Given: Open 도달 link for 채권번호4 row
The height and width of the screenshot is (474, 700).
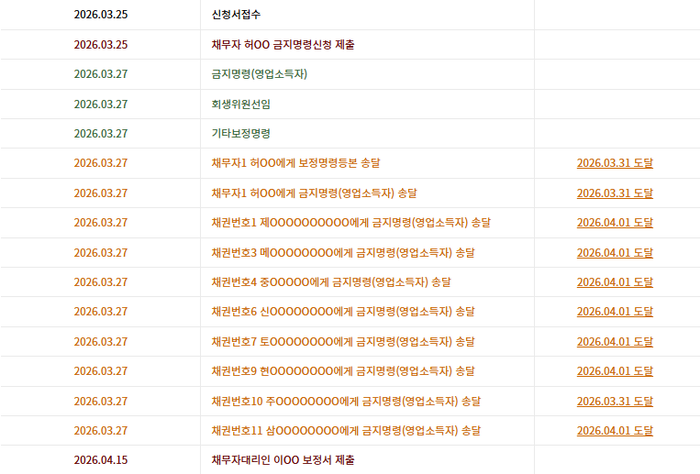Looking at the screenshot, I should click(x=615, y=283).
